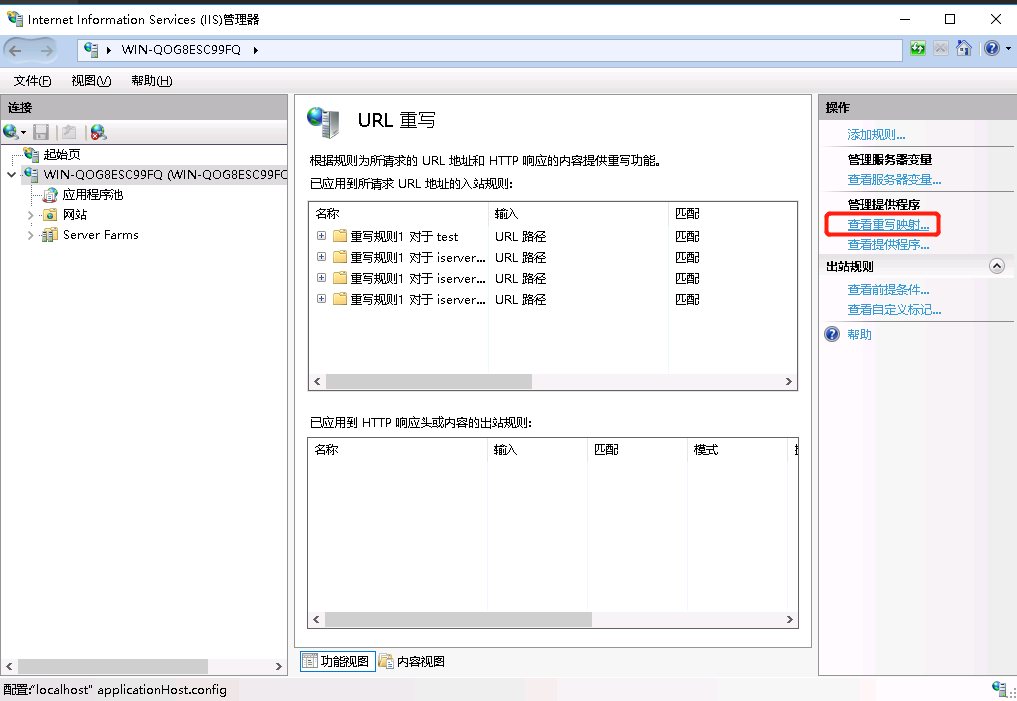
Task: Open dropdown arrow after server name breadcrumb
Action: [256, 50]
